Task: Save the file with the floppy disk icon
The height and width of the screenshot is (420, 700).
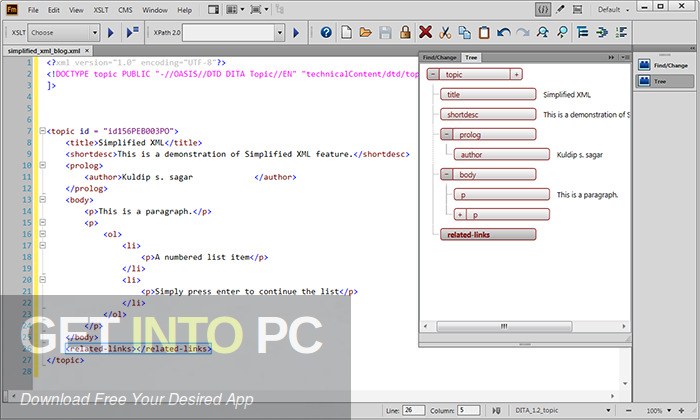Action: [x=385, y=32]
